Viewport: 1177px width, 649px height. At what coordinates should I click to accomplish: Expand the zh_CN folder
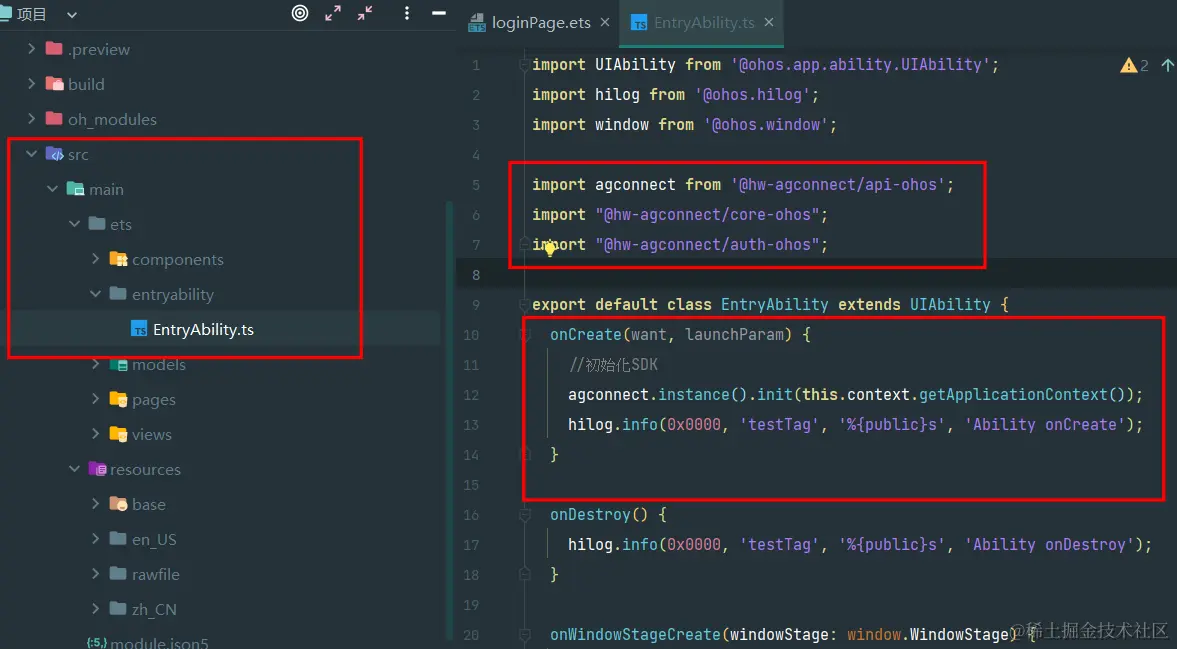click(x=95, y=608)
